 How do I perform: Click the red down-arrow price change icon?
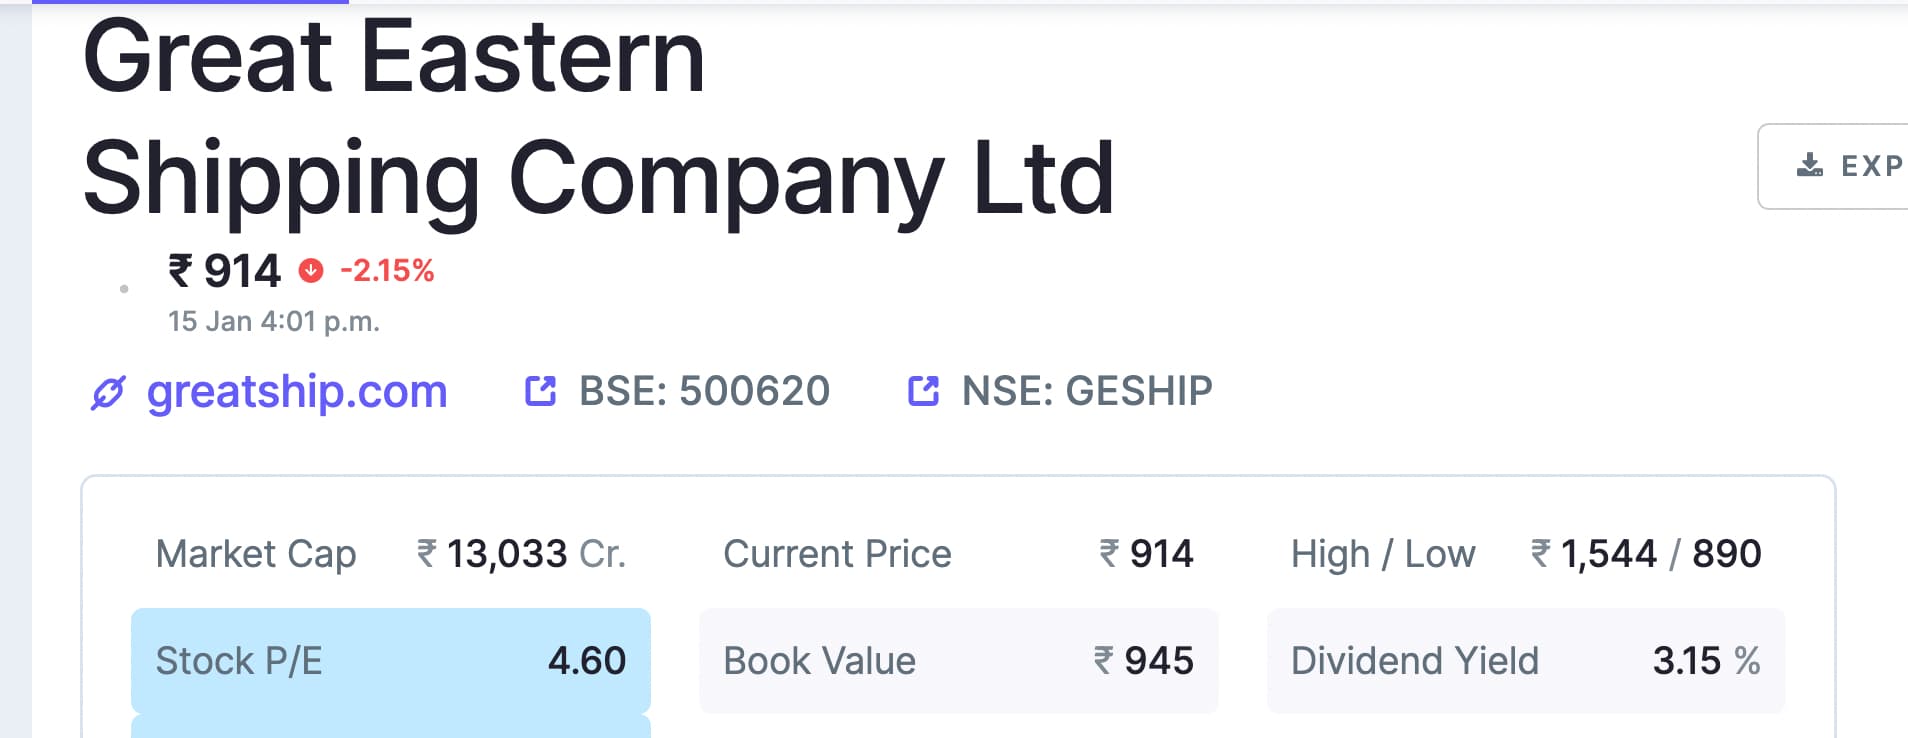coord(311,270)
